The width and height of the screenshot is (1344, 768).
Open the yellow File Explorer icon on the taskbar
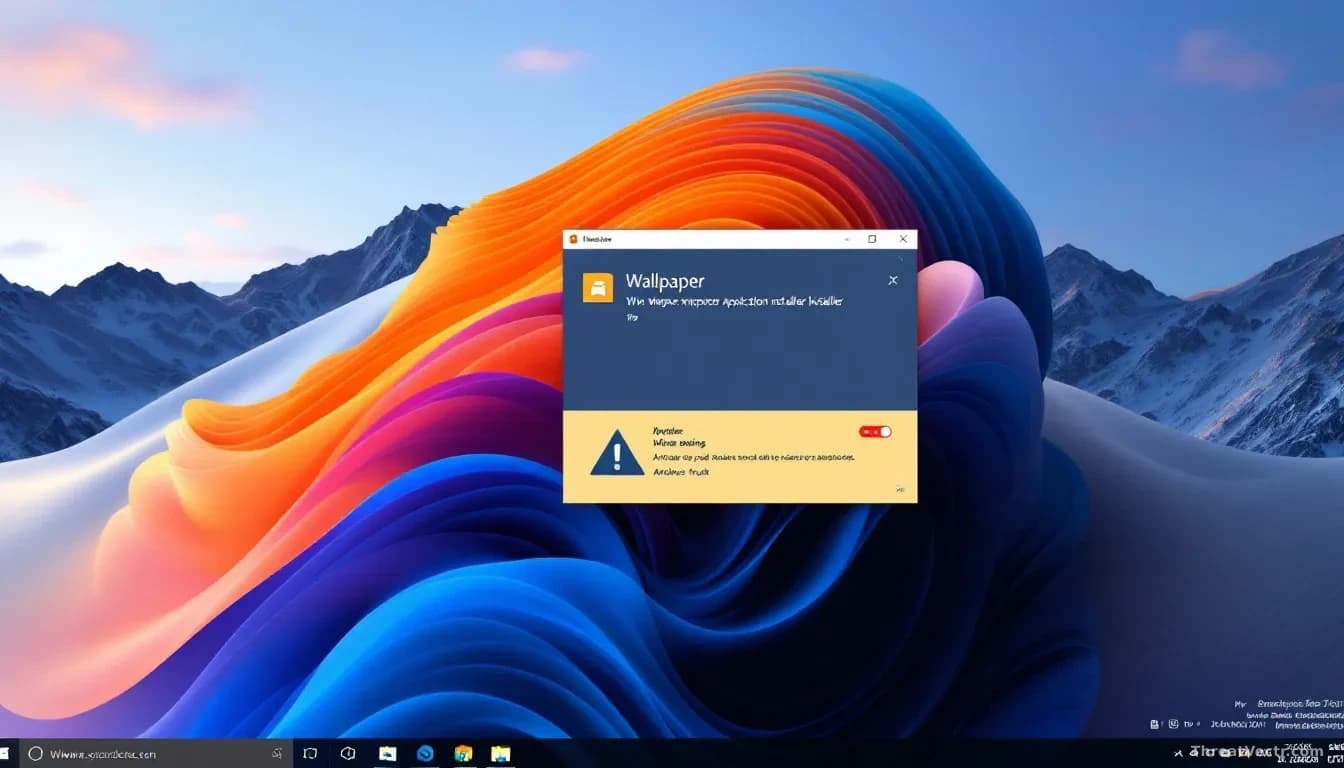pos(501,753)
